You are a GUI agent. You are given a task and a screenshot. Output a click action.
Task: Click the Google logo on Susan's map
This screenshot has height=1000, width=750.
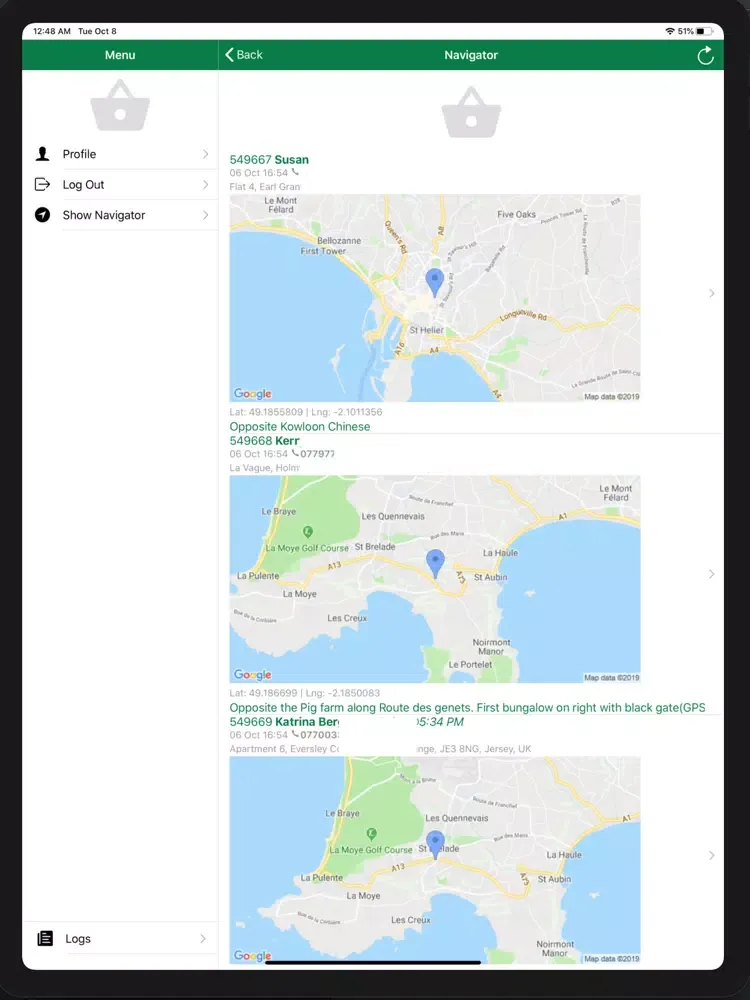point(253,393)
